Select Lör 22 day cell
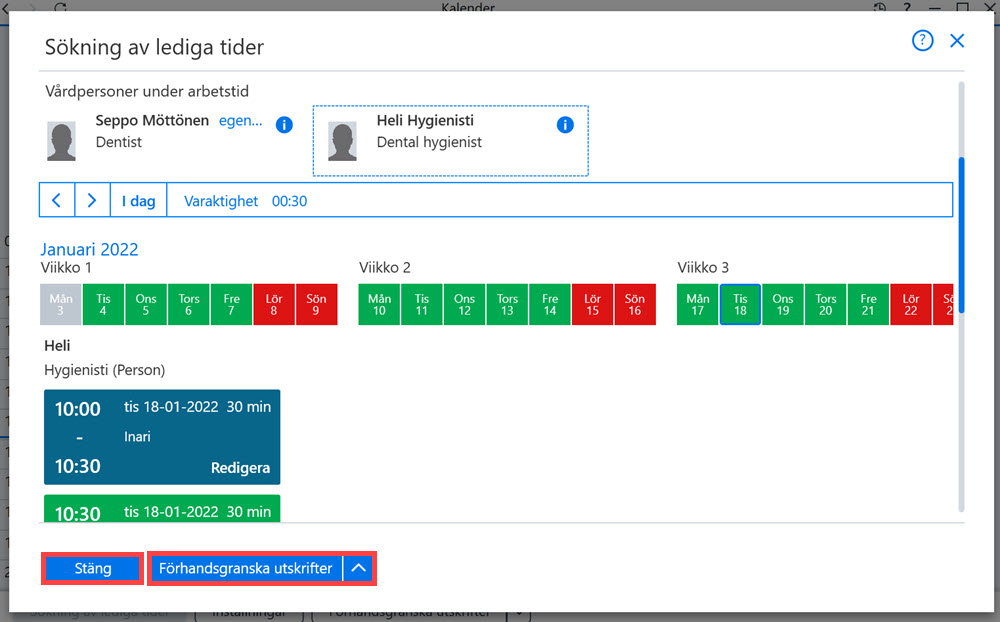 pos(911,304)
